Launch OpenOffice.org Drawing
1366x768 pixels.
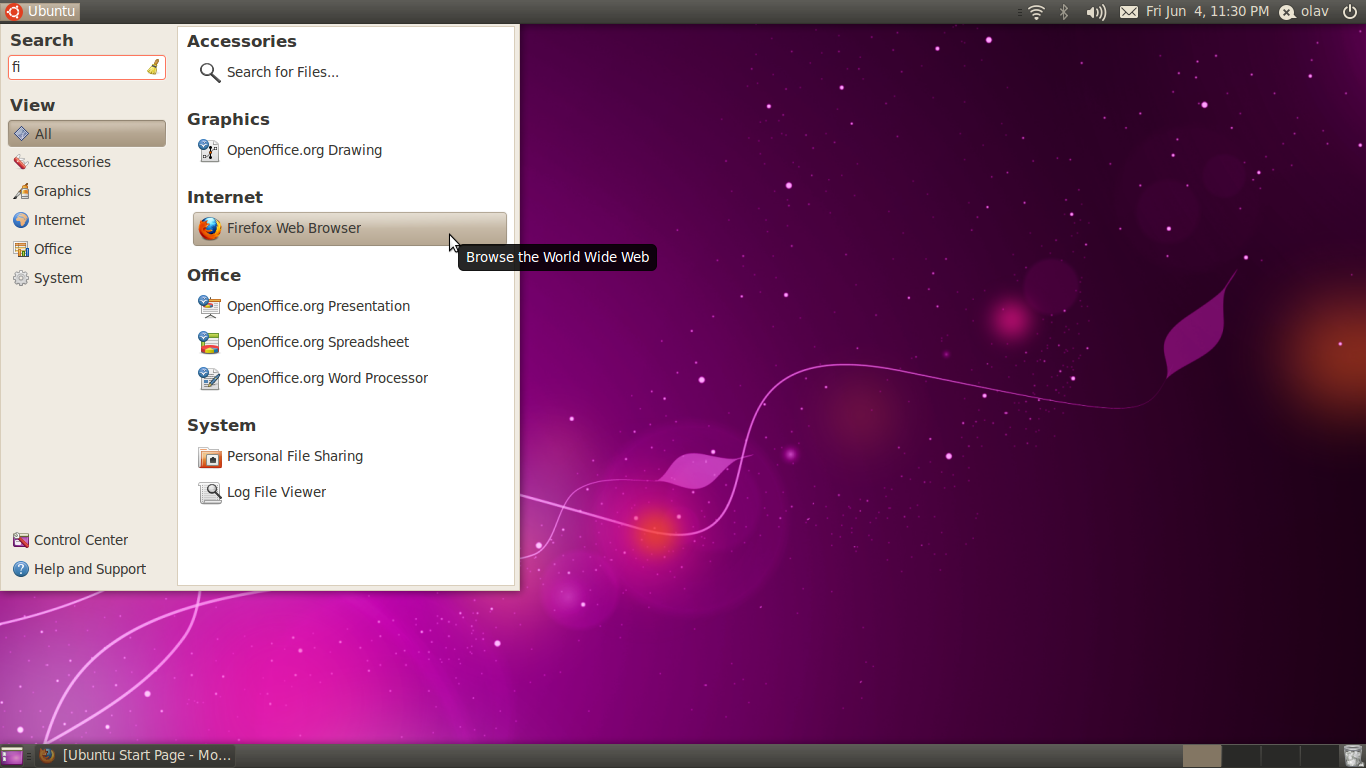pyautogui.click(x=349, y=150)
